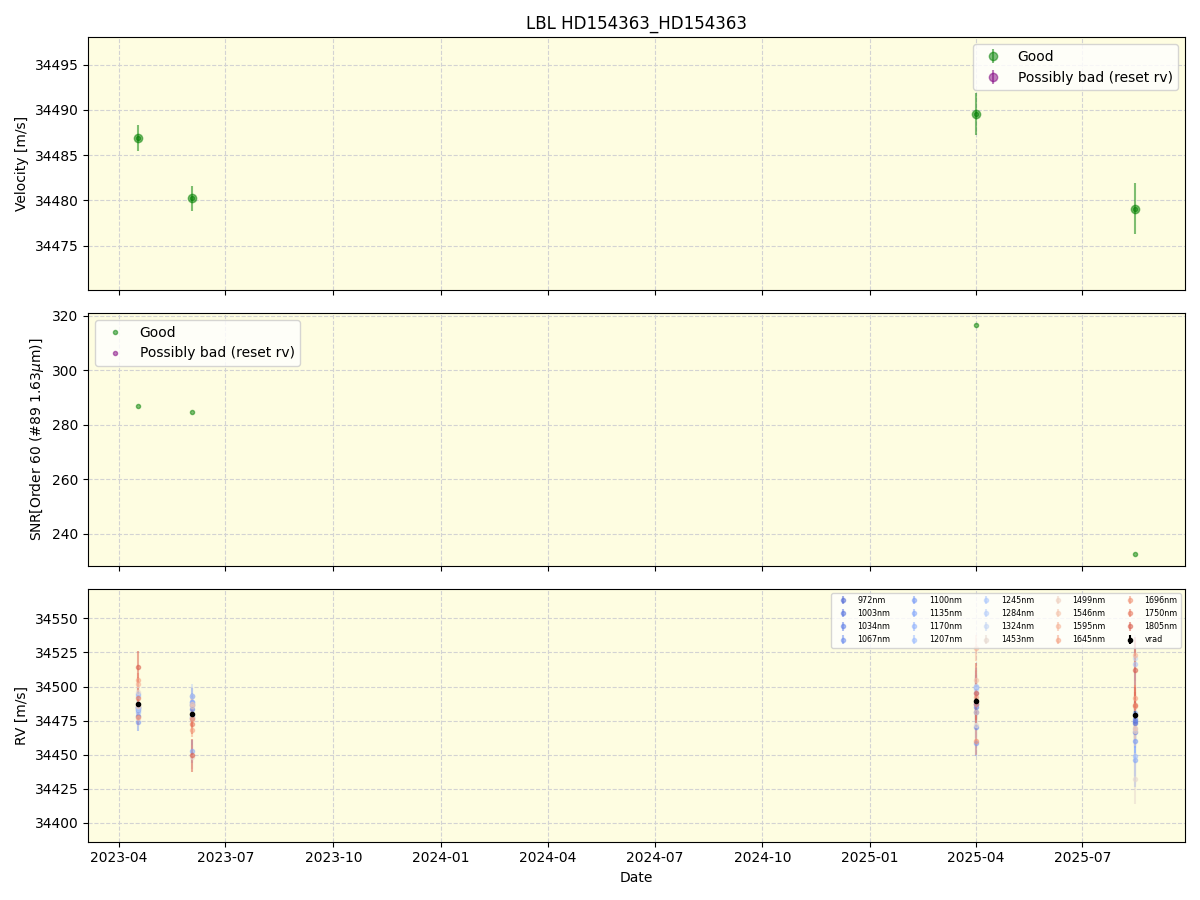Click the SNR point near 285 in June 2023
The width and height of the screenshot is (1200, 900).
coord(192,412)
